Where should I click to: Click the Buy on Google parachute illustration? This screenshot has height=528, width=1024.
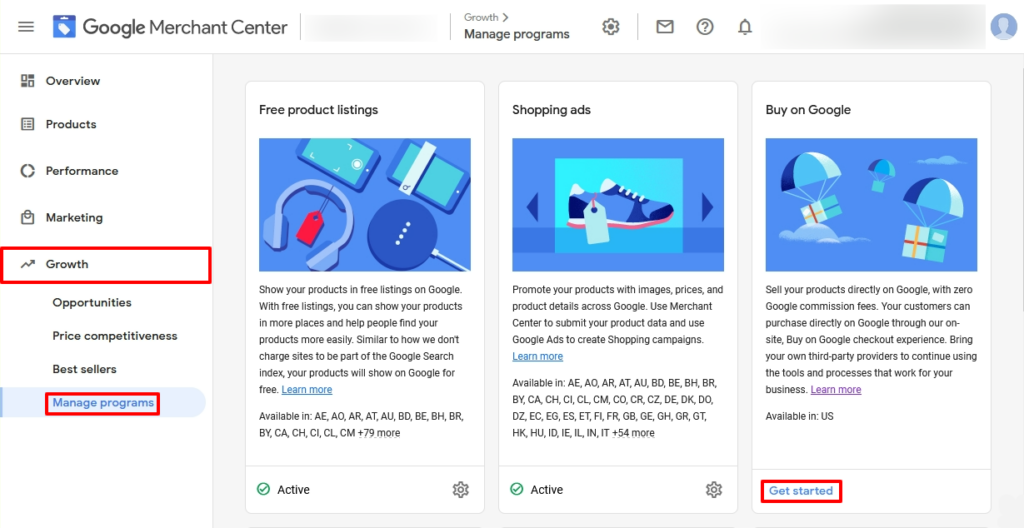871,205
